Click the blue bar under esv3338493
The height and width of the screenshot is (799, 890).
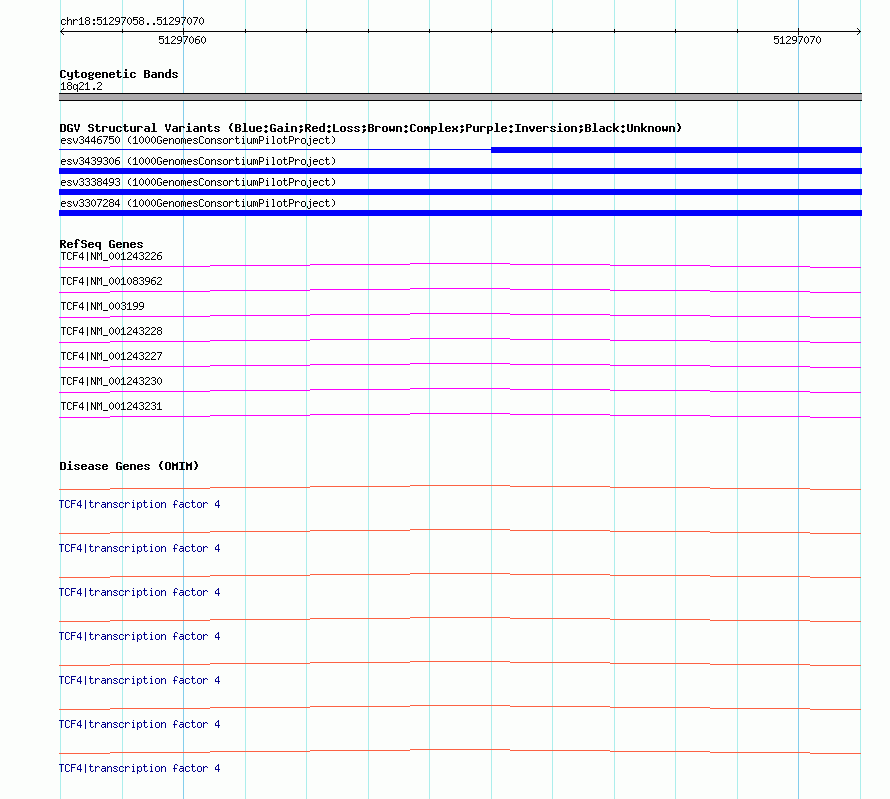click(x=460, y=192)
